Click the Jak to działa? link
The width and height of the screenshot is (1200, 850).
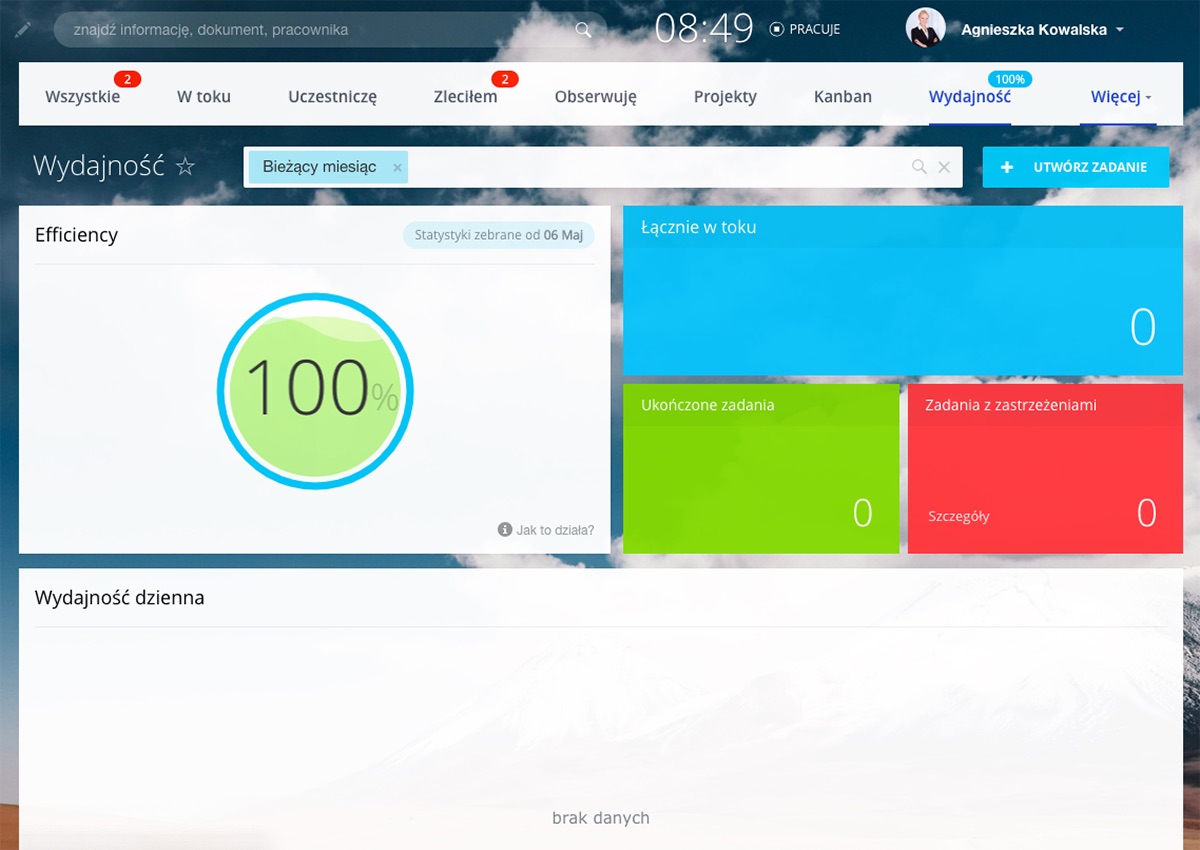(x=555, y=530)
